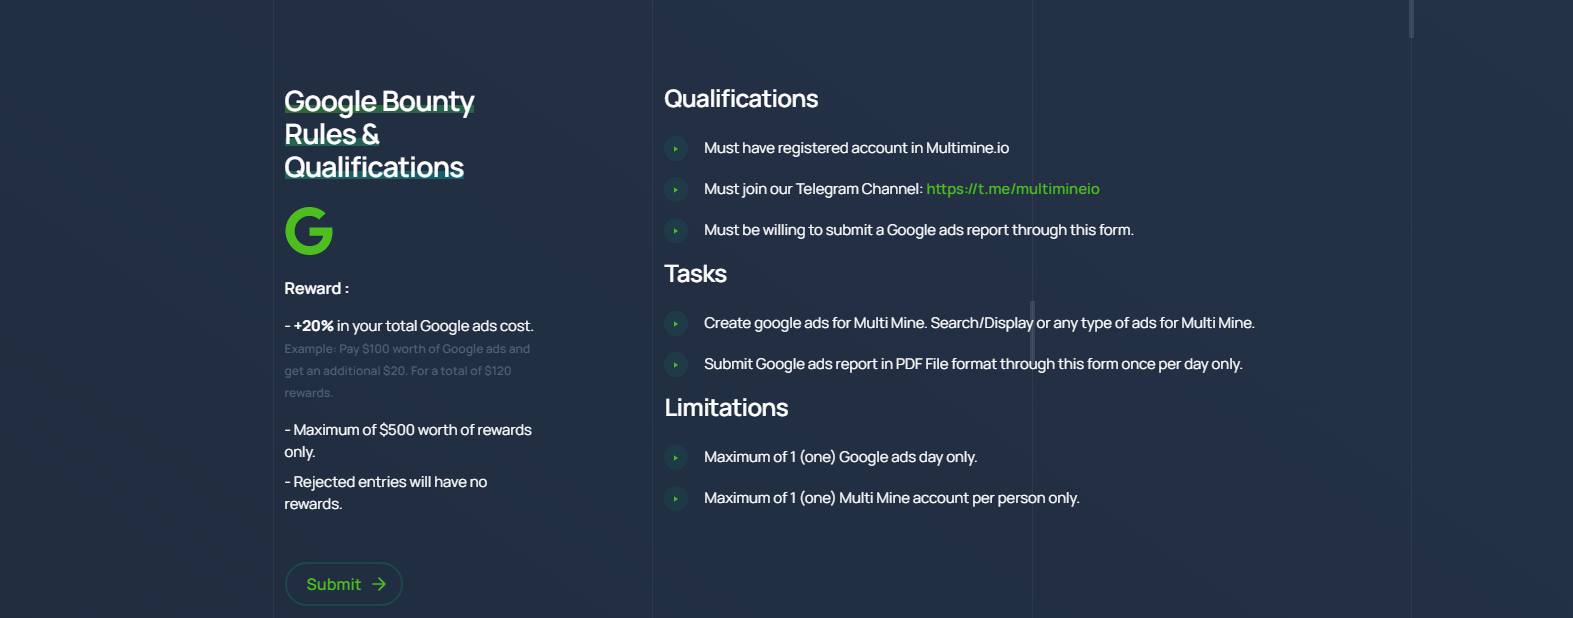Screen dimensions: 1573x618
Task: Click bullet icon beside registered account requirement
Action: (x=676, y=149)
